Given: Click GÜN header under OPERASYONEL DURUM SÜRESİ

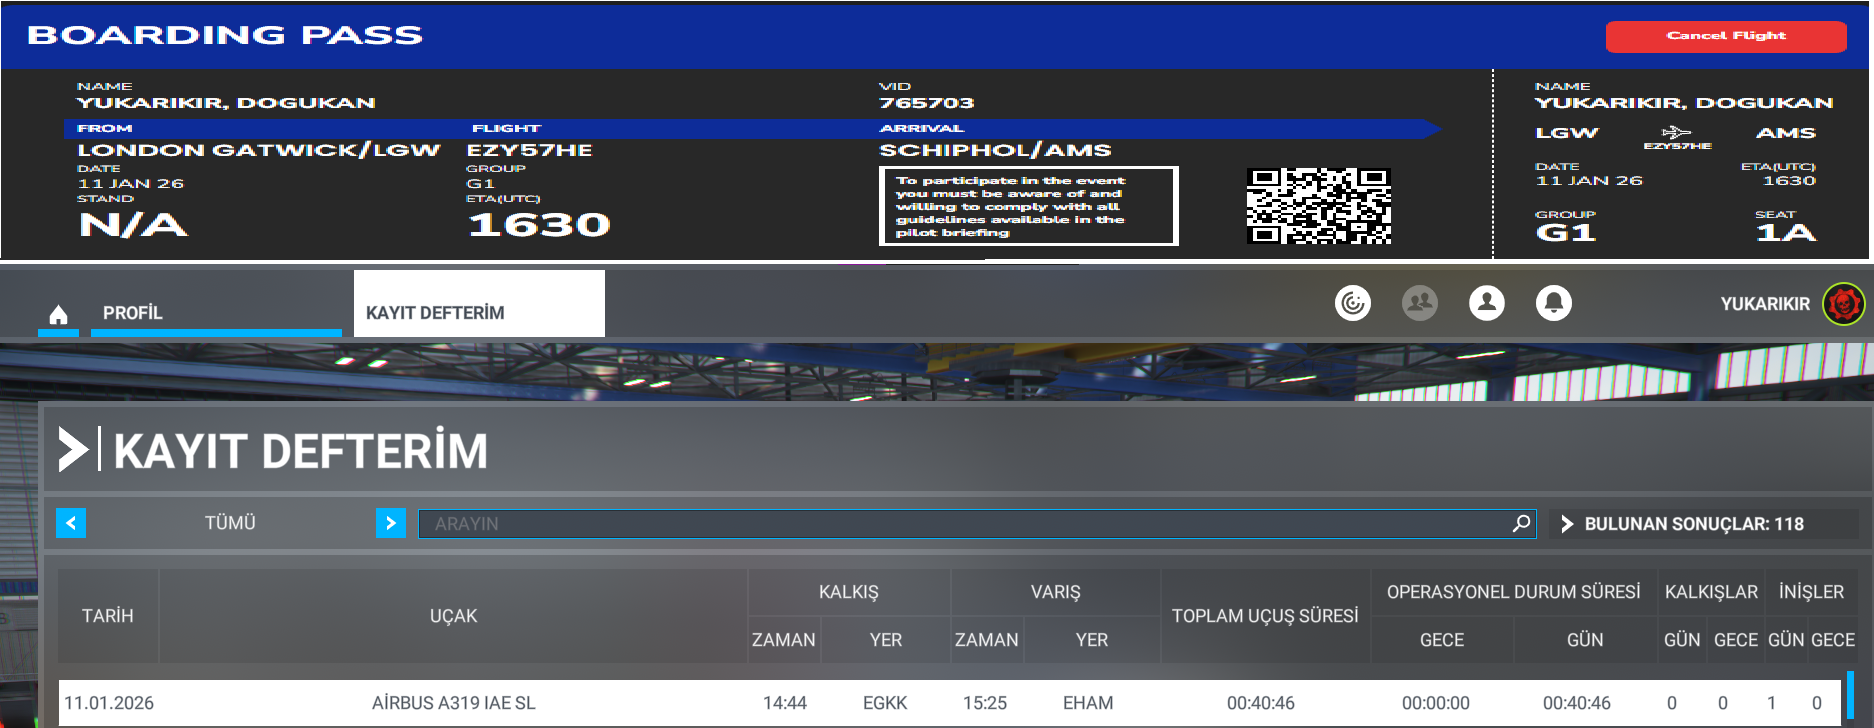Looking at the screenshot, I should coord(1585,640).
